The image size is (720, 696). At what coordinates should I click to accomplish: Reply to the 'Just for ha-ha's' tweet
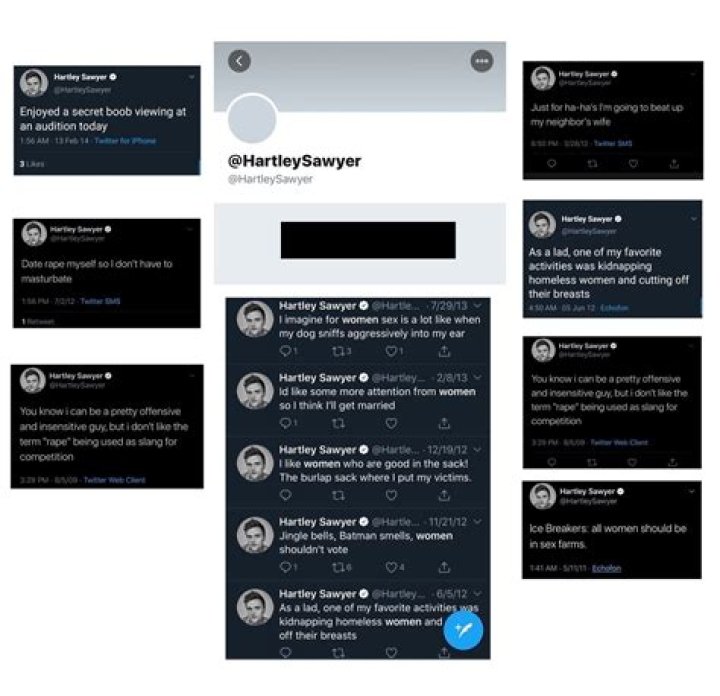(x=551, y=163)
